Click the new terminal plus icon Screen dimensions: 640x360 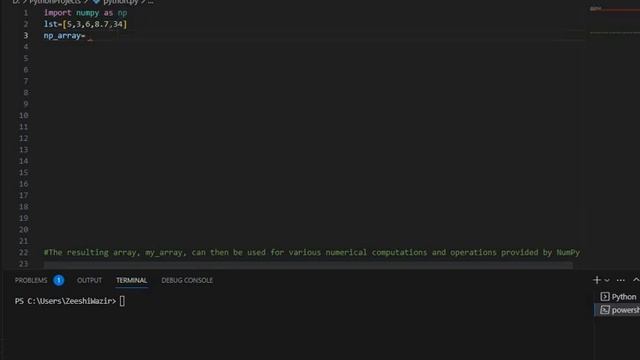[x=597, y=280]
